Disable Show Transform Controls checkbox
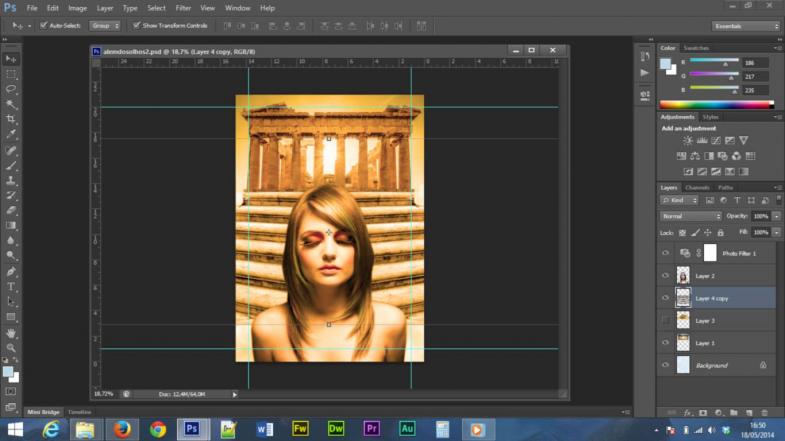The image size is (785, 441). coord(137,25)
